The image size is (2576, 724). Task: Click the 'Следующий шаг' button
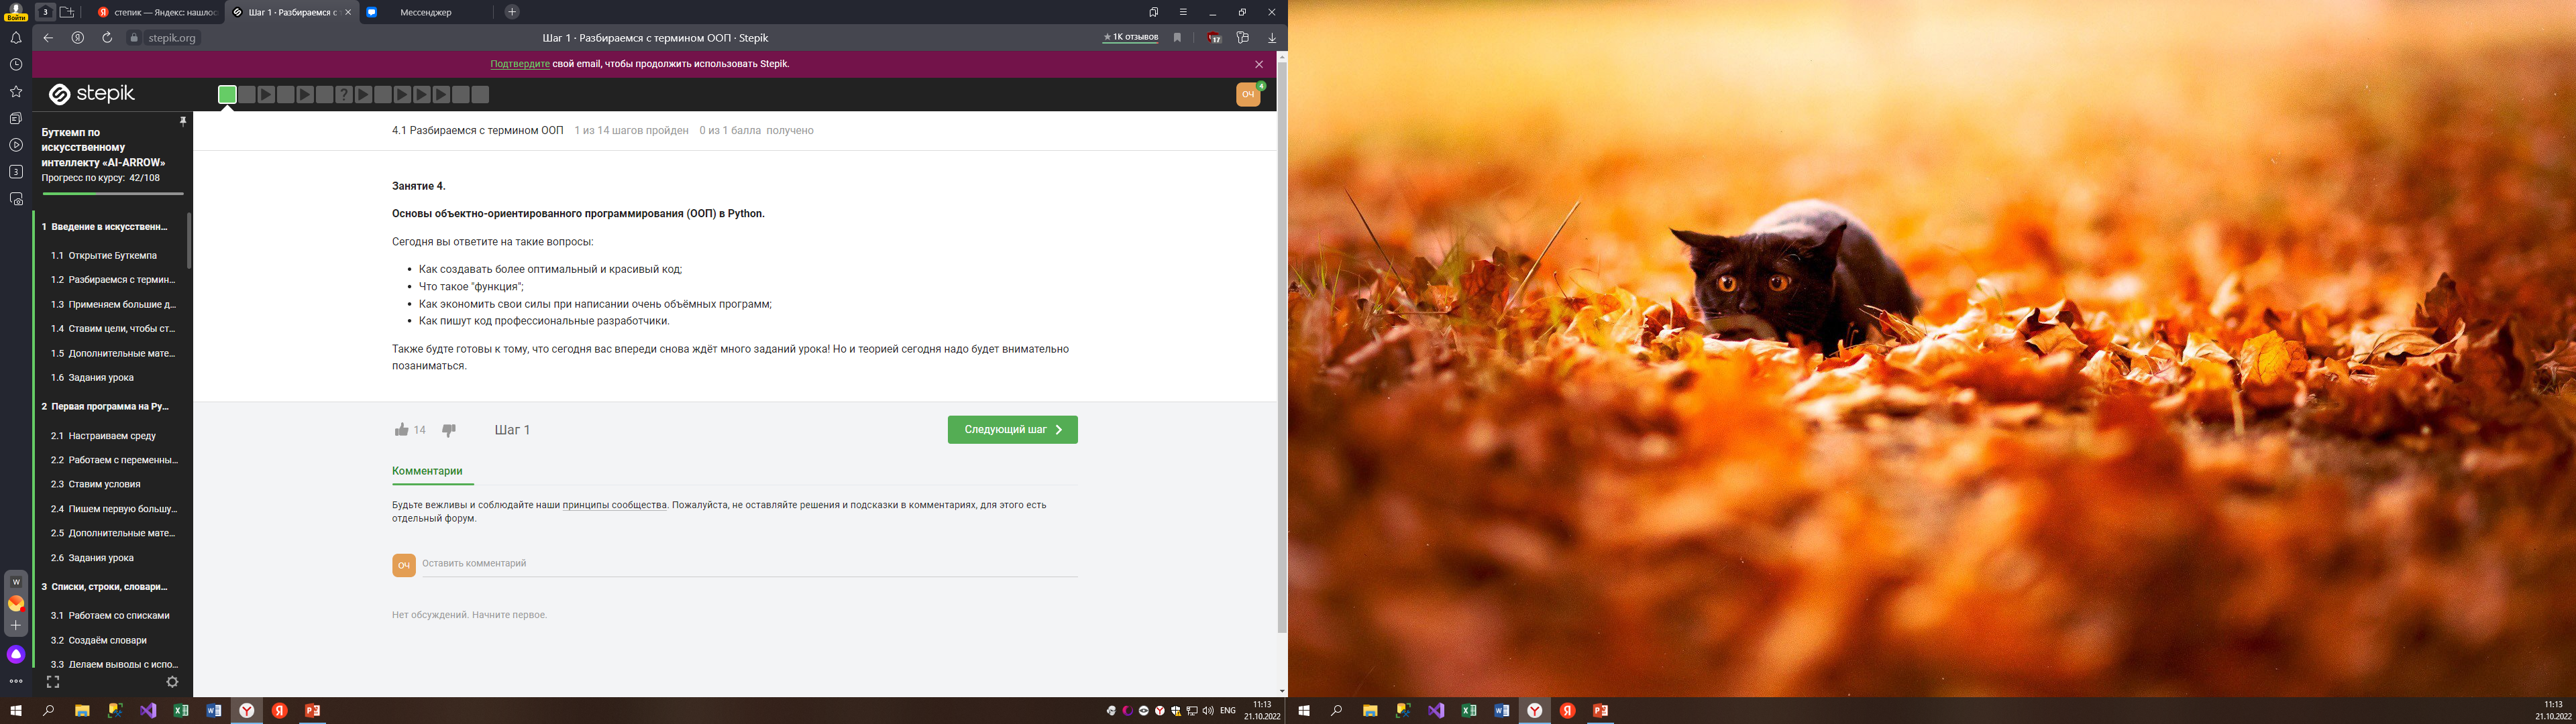(1012, 430)
